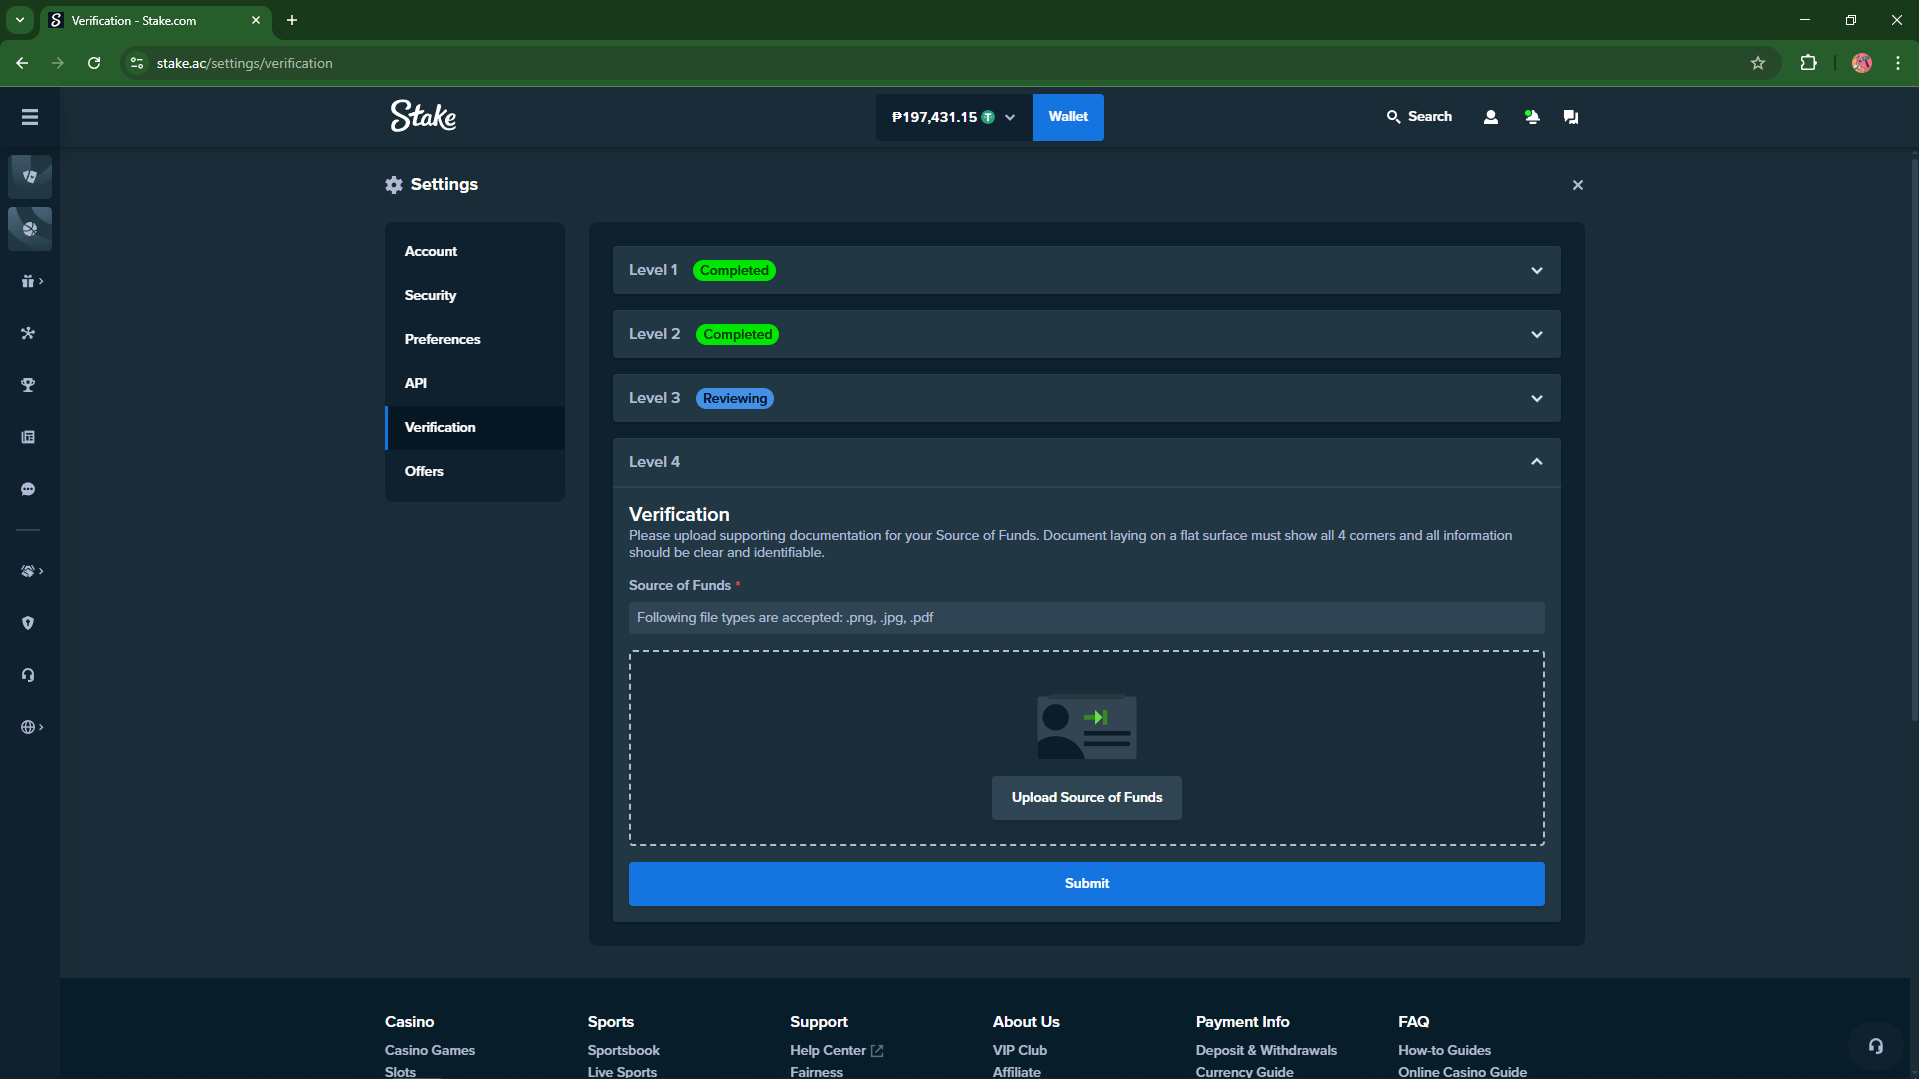Click the headset live support sidebar icon
The height and width of the screenshot is (1079, 1919).
(28, 675)
